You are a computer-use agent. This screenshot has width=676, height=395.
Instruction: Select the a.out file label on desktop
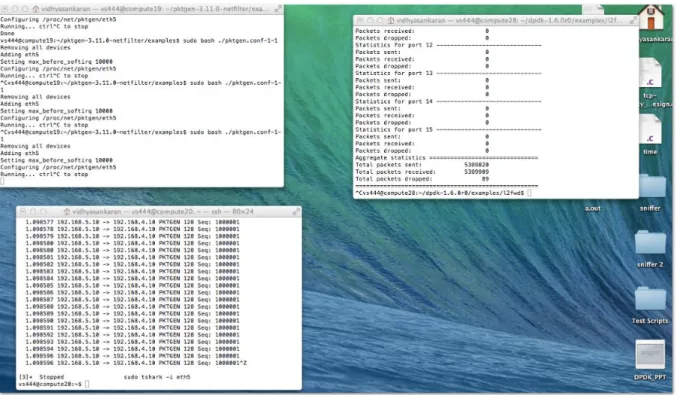click(x=593, y=208)
